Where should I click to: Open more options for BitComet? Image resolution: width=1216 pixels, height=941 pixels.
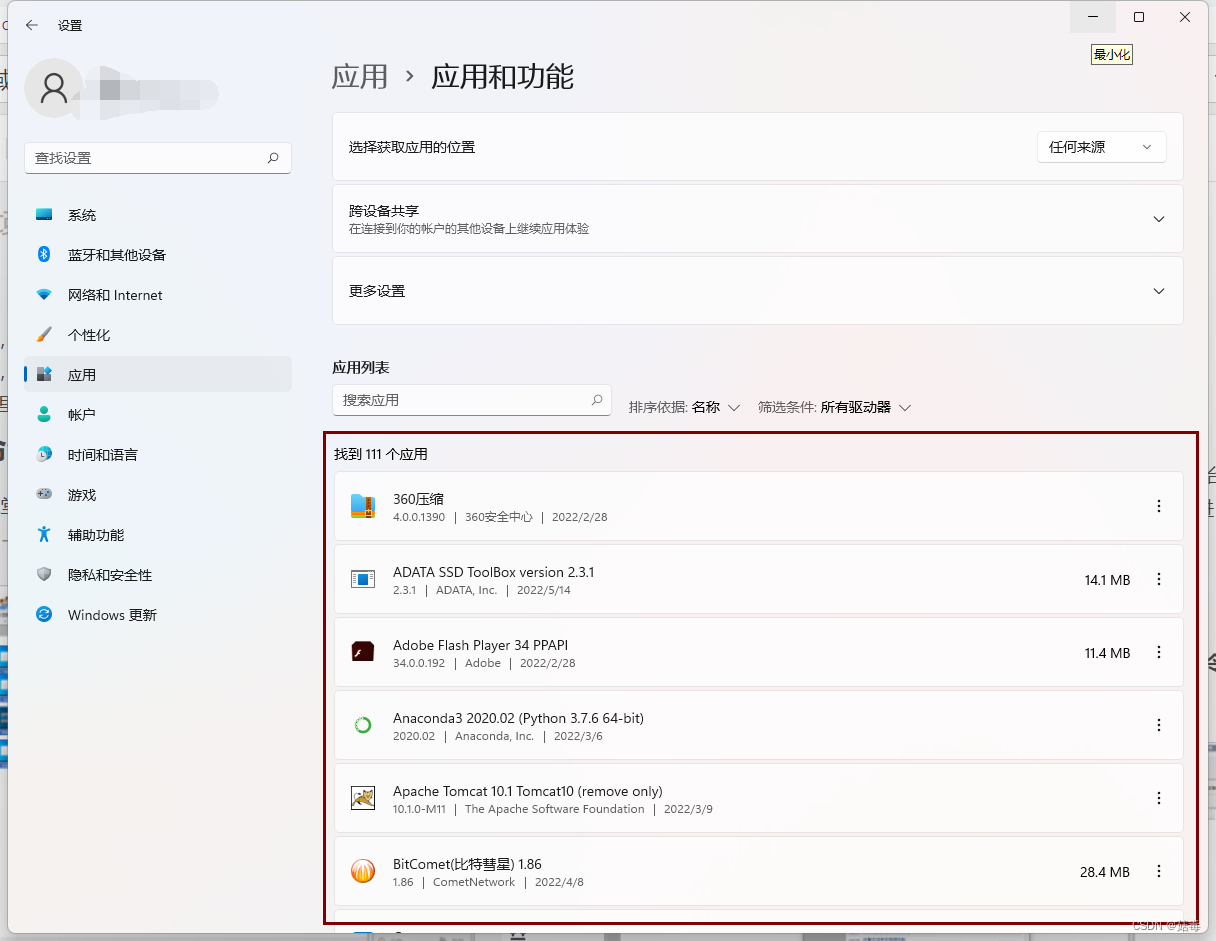click(1159, 871)
